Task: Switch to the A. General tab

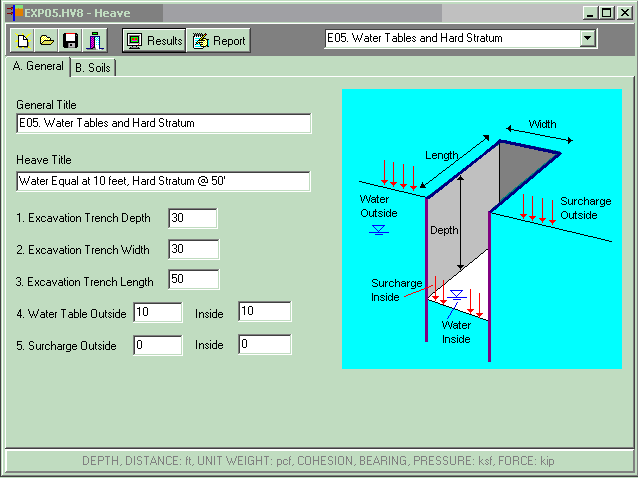Action: coord(37,66)
